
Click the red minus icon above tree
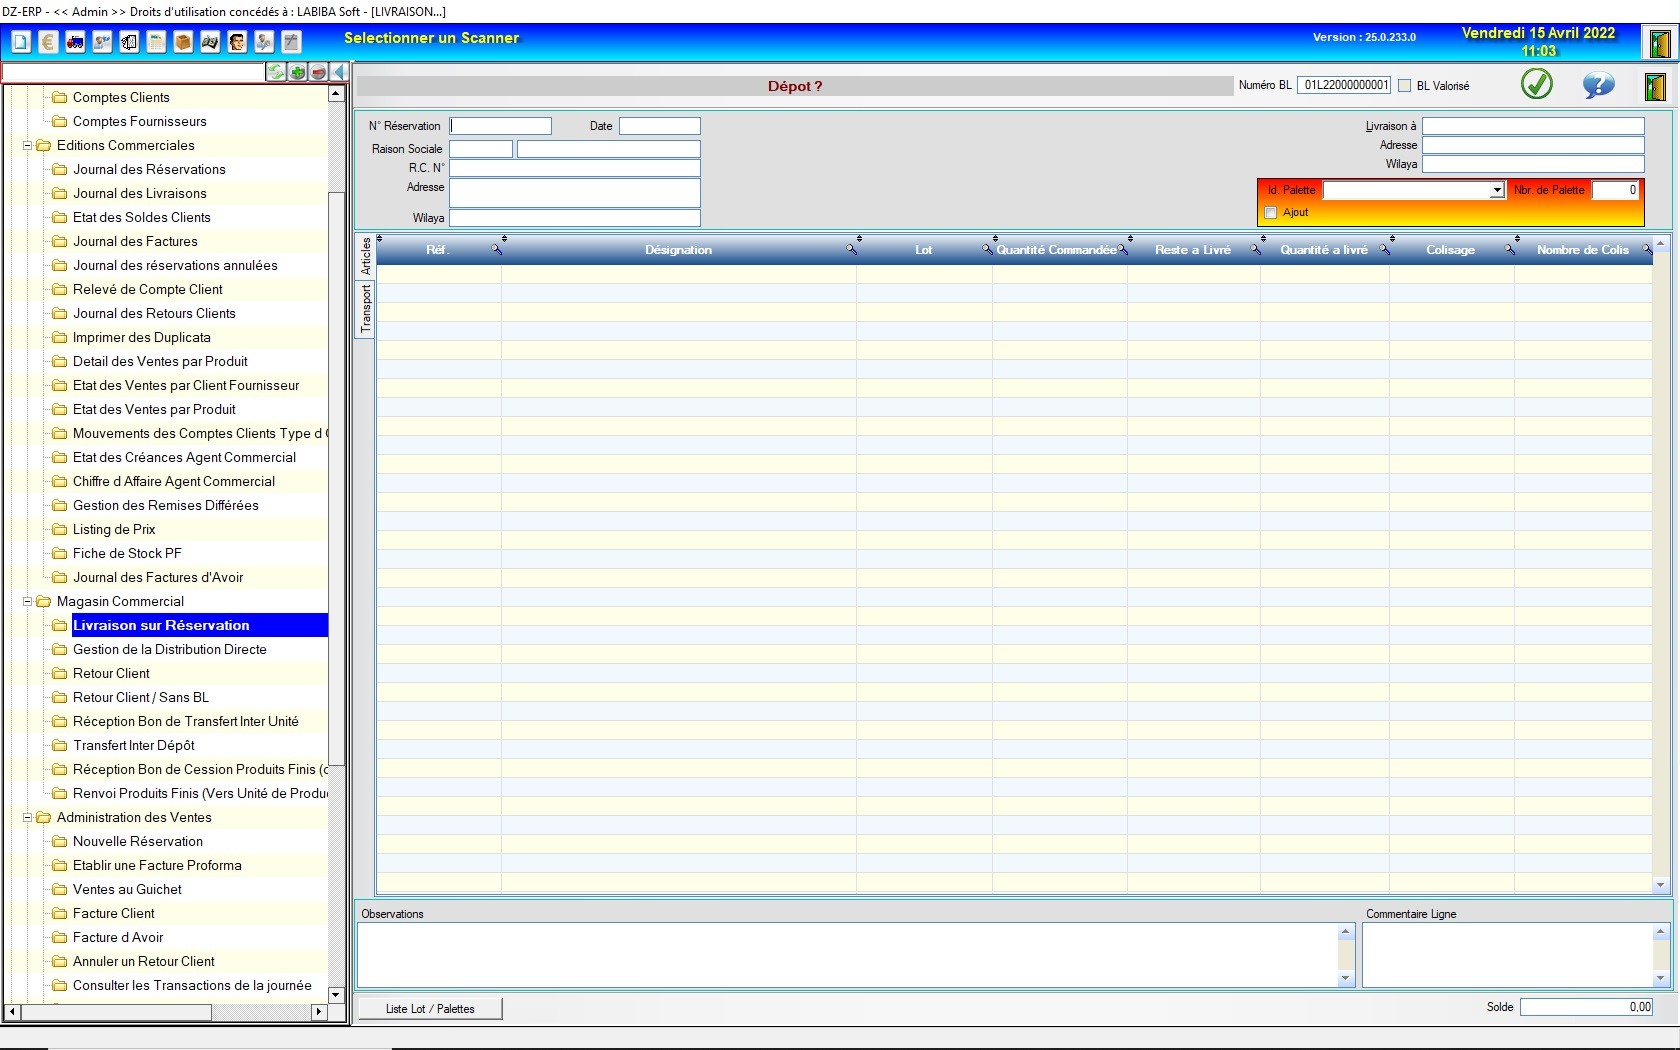point(318,72)
